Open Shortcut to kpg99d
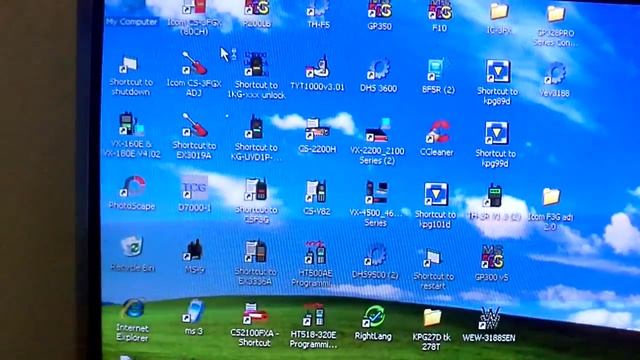This screenshot has height=360, width=640. tap(496, 144)
